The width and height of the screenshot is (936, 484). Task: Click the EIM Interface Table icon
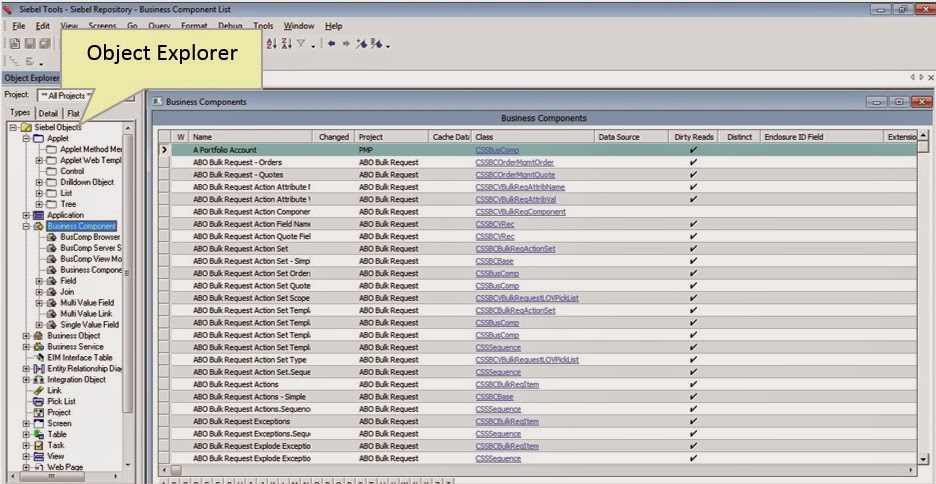(x=38, y=357)
